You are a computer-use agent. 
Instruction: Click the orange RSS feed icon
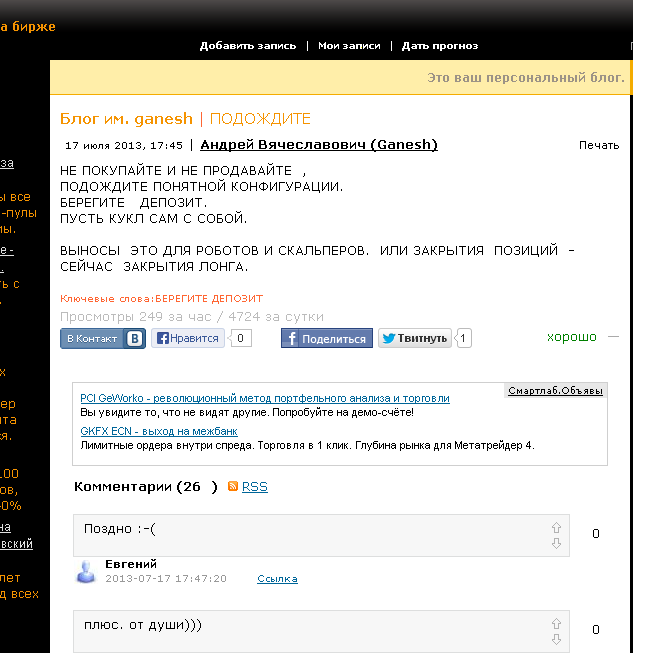[233, 486]
